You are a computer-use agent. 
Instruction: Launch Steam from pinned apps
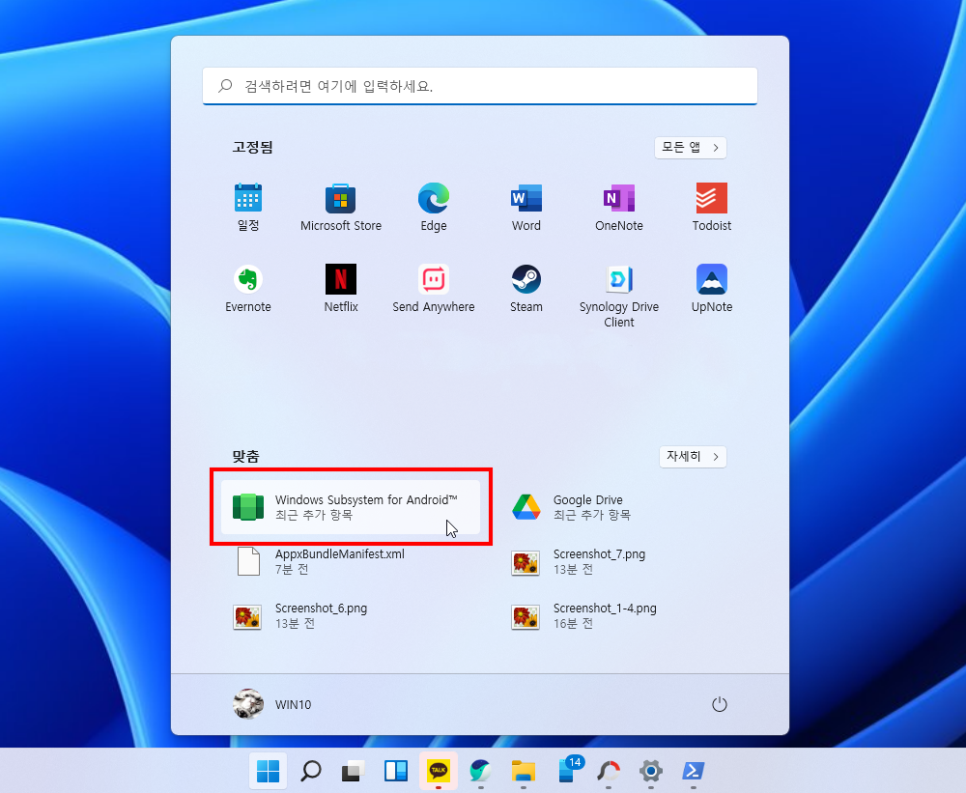(x=526, y=288)
